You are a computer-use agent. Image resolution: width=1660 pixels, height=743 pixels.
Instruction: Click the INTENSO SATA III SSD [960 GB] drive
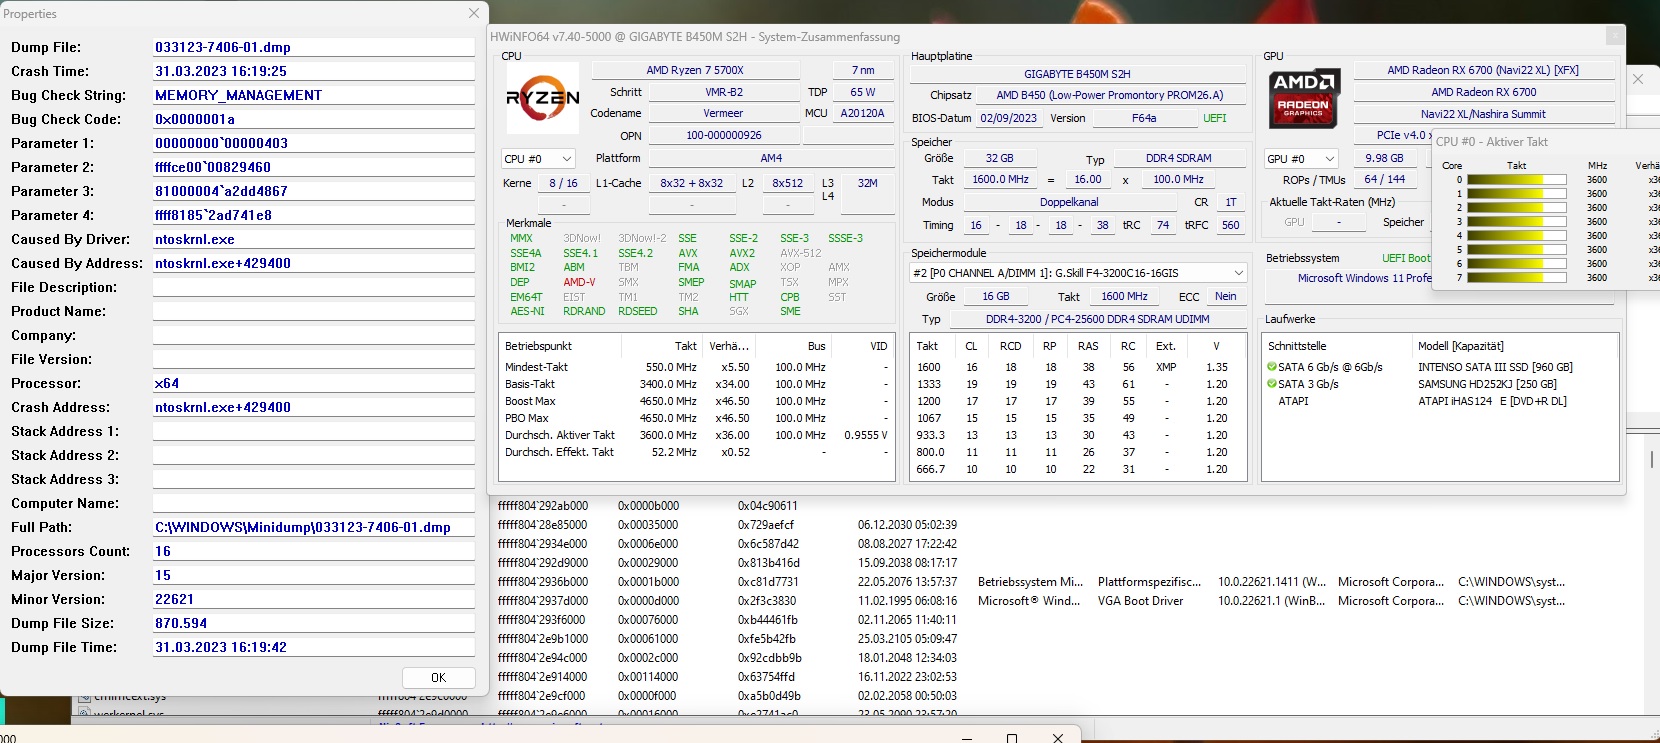coord(1495,367)
